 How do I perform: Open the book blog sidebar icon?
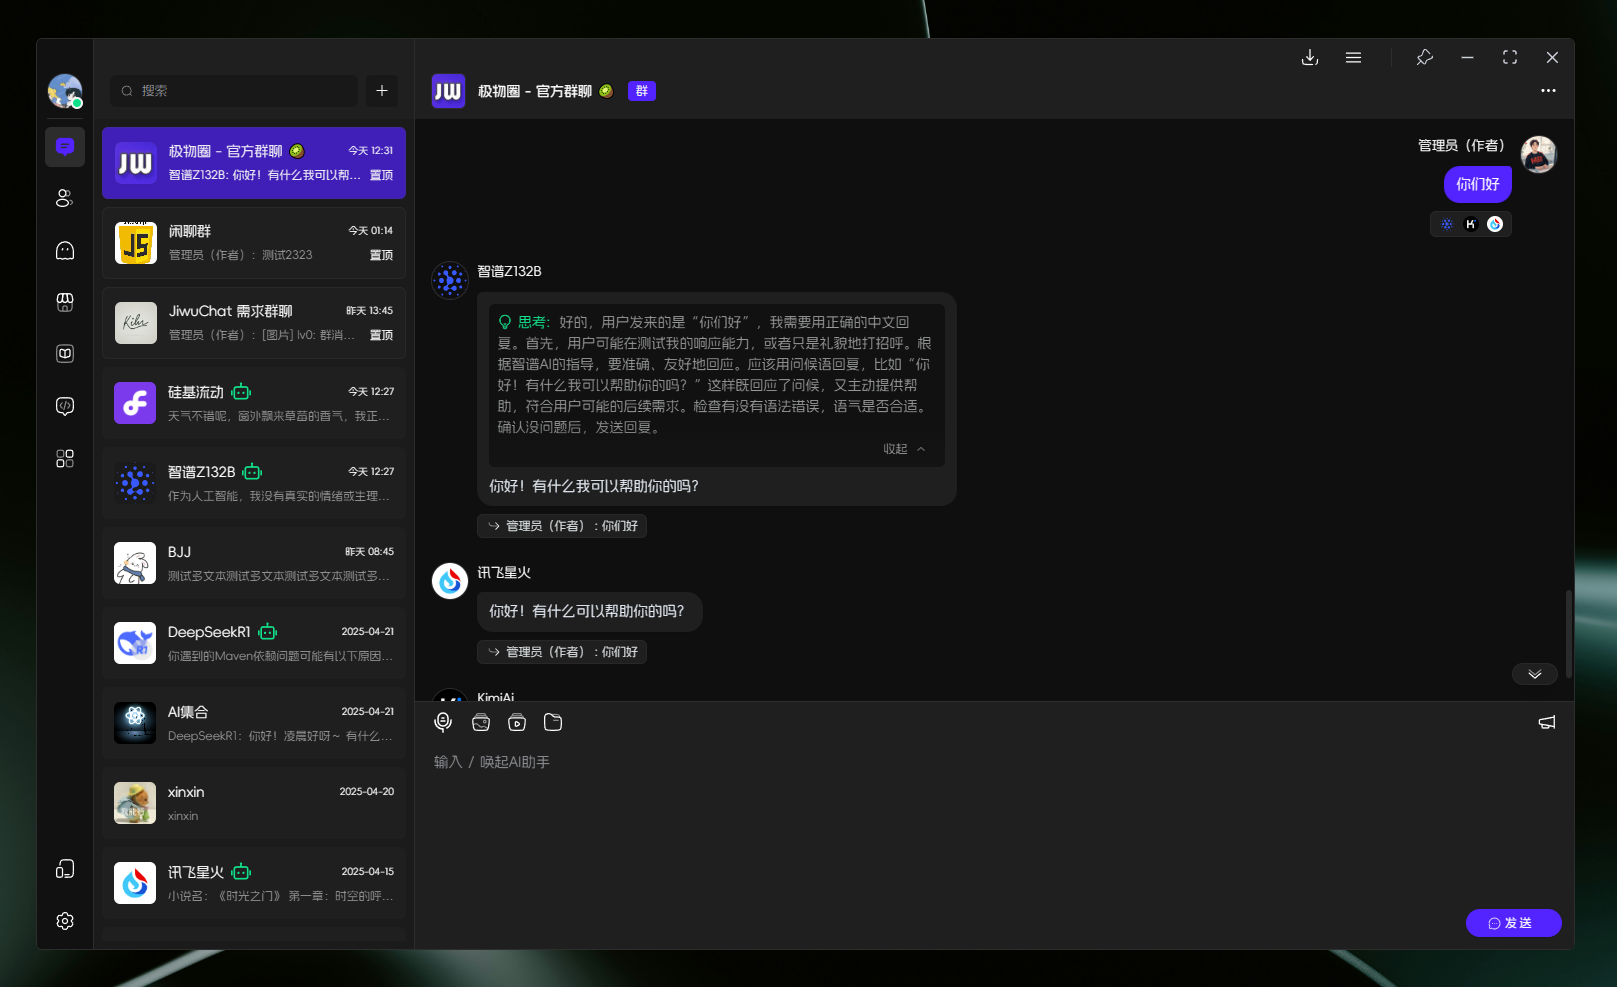65,354
